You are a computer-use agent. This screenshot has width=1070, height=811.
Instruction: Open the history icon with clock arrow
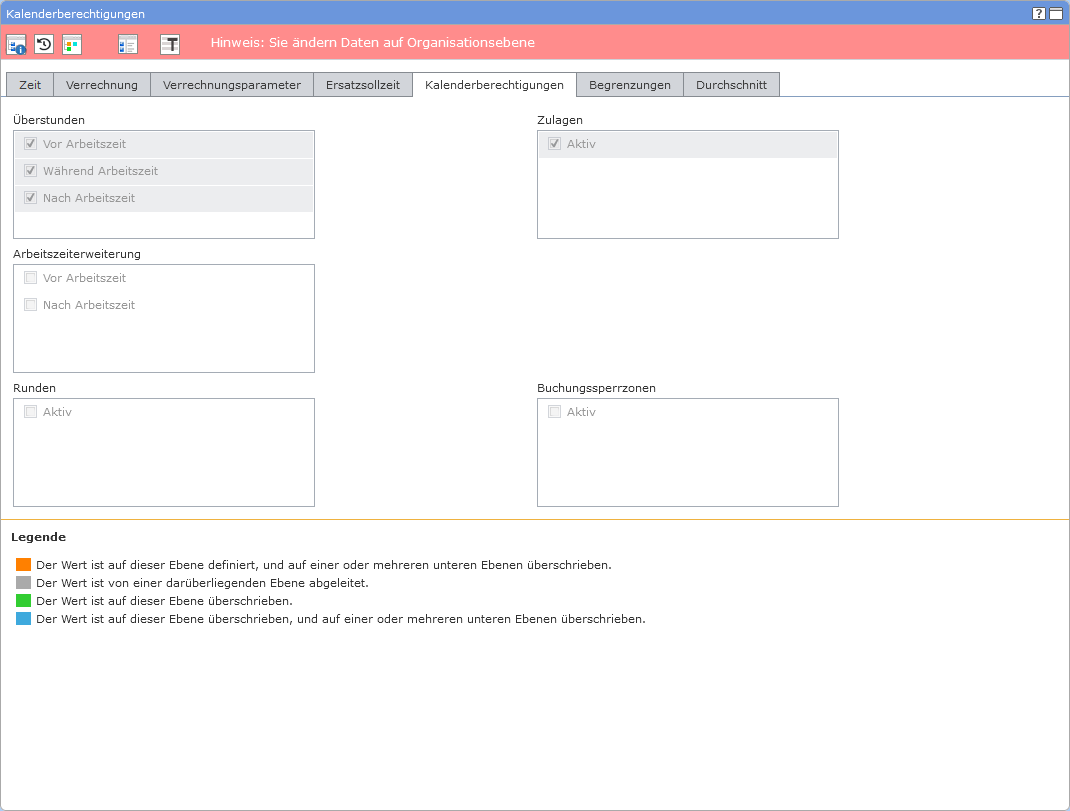44,44
